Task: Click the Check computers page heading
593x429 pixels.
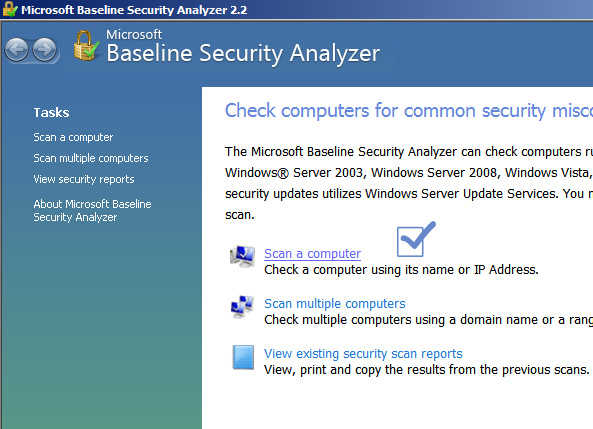Action: coord(409,111)
